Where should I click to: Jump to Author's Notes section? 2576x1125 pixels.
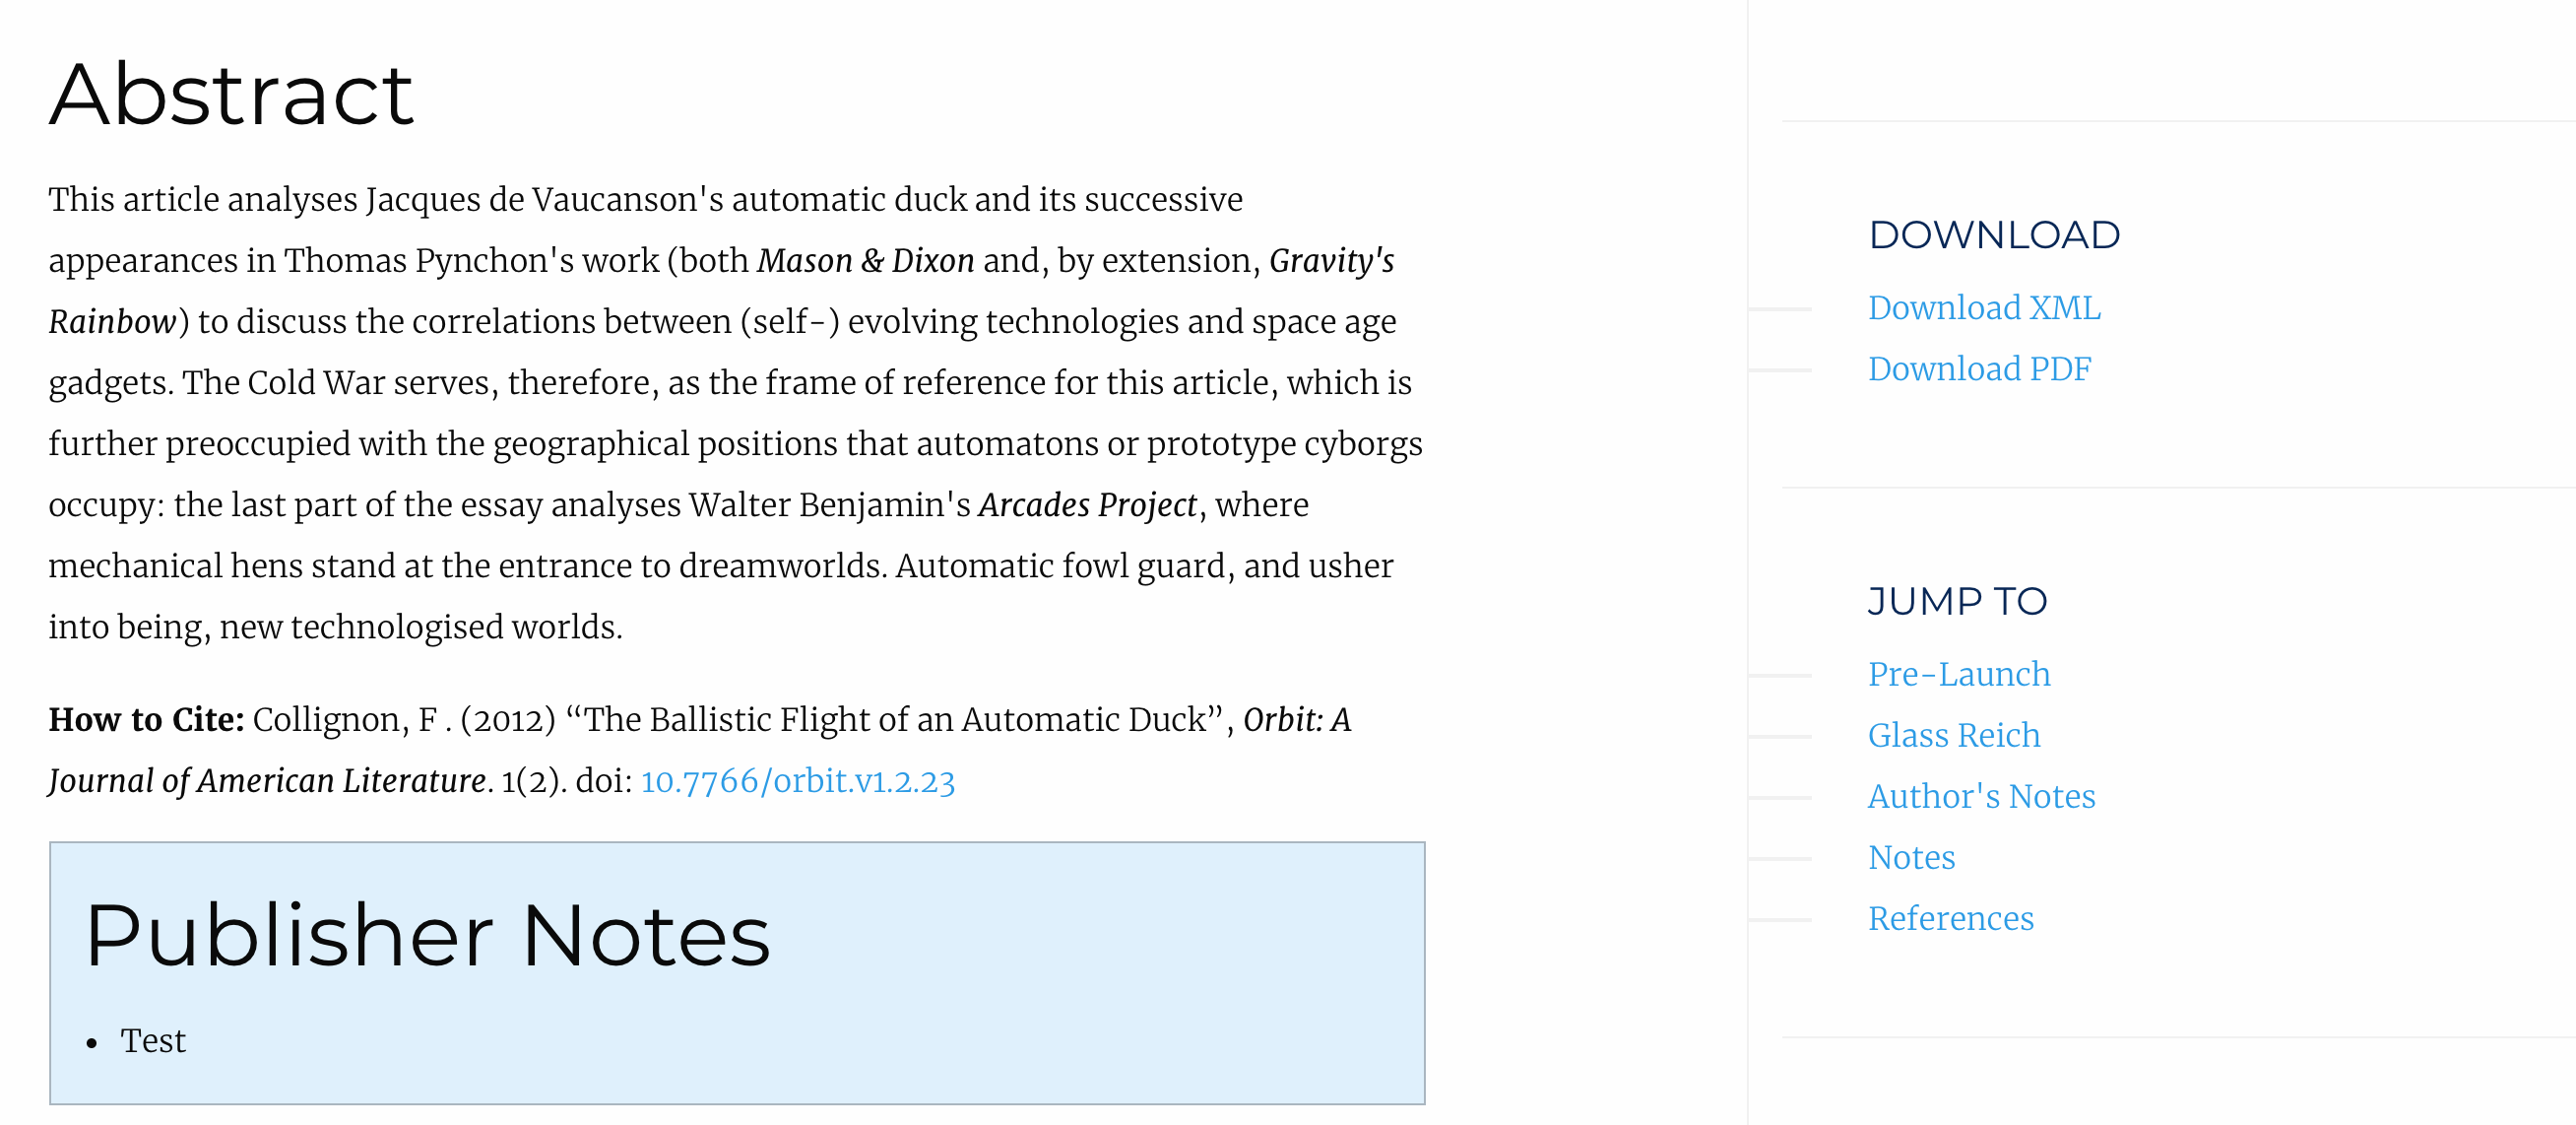click(1981, 796)
